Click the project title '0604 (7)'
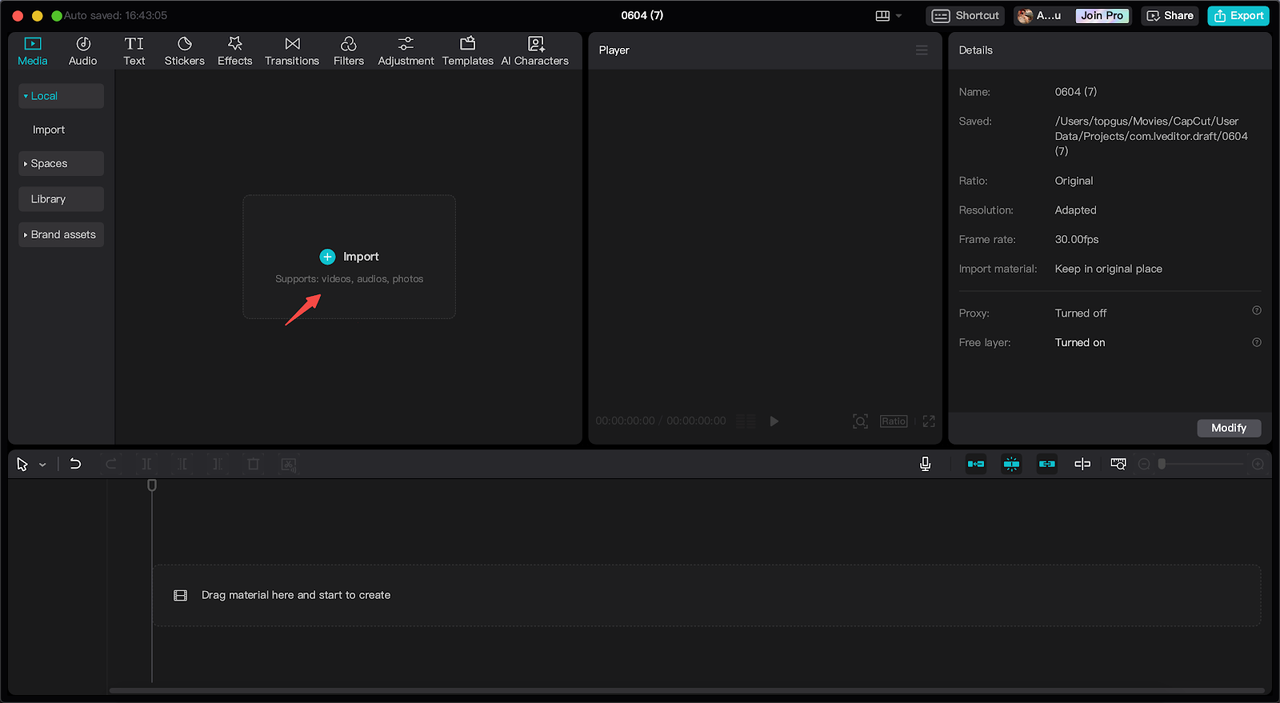 642,16
